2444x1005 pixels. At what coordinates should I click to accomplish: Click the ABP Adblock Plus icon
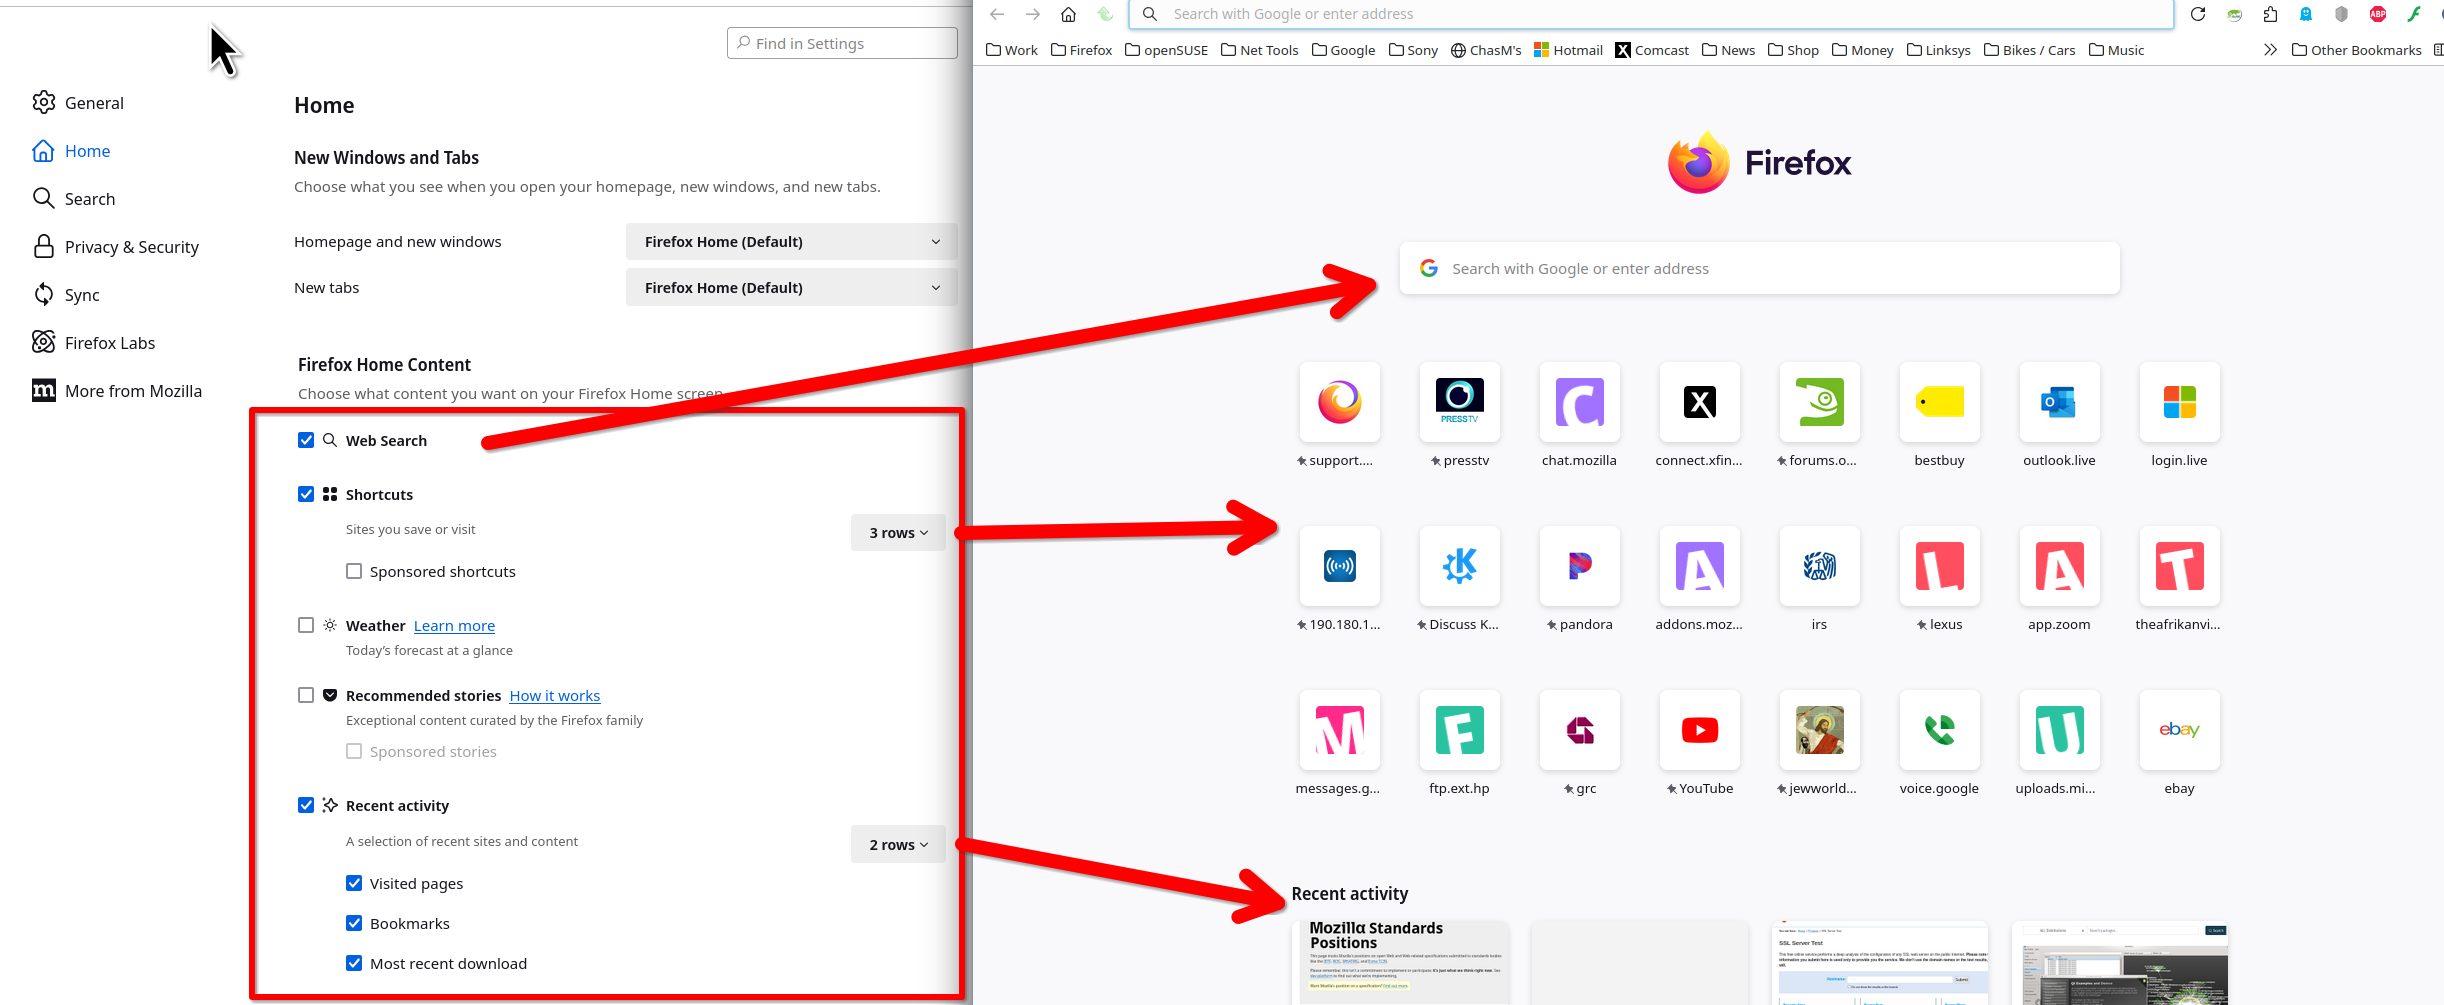tap(2378, 14)
